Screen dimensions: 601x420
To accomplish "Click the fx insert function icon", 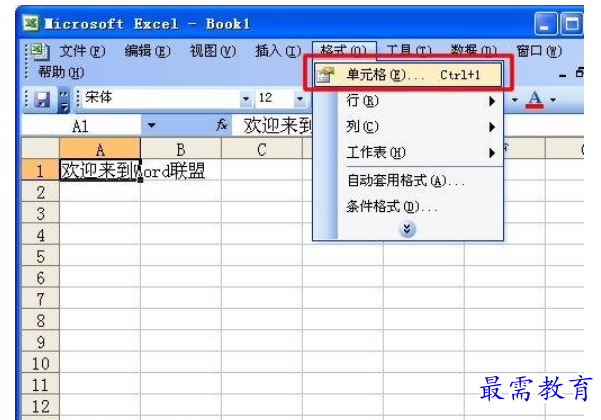I will 222,125.
